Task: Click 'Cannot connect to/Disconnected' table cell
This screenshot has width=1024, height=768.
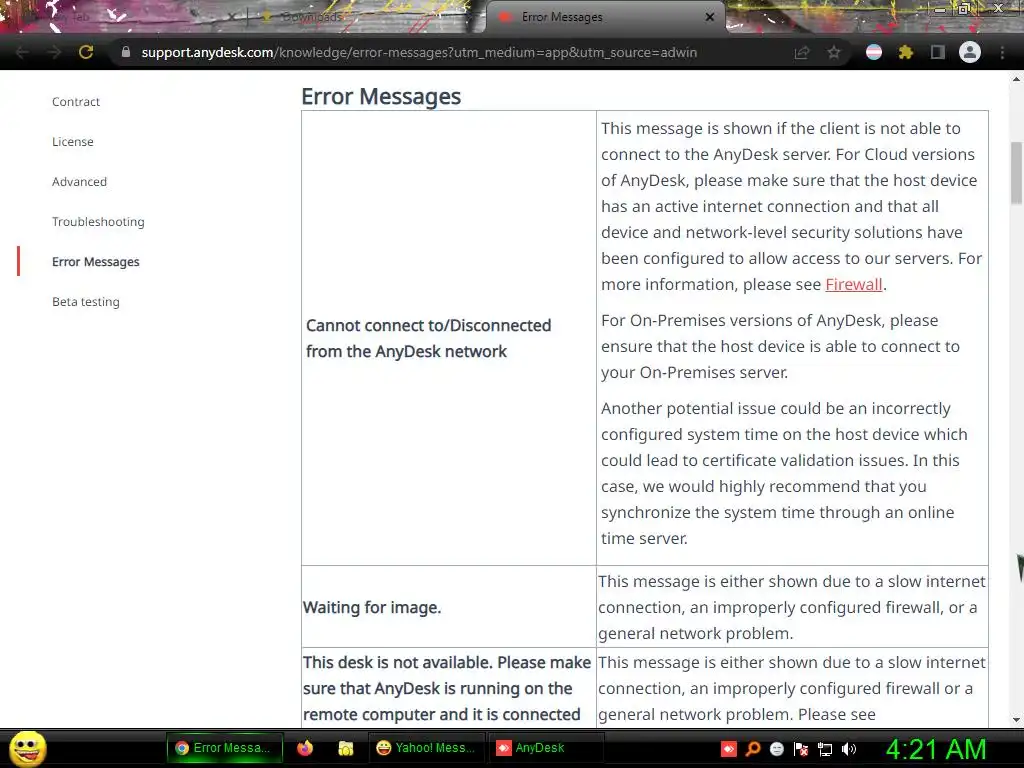Action: [449, 338]
